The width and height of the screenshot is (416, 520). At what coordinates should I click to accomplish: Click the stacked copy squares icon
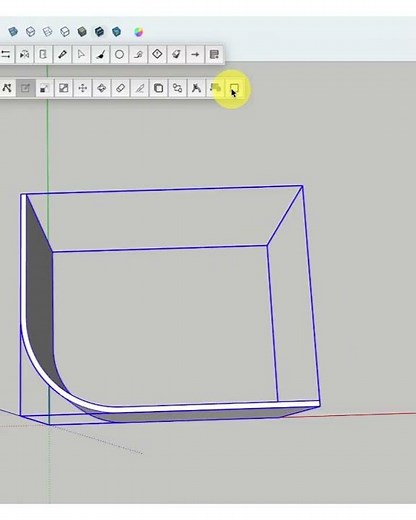(x=159, y=88)
